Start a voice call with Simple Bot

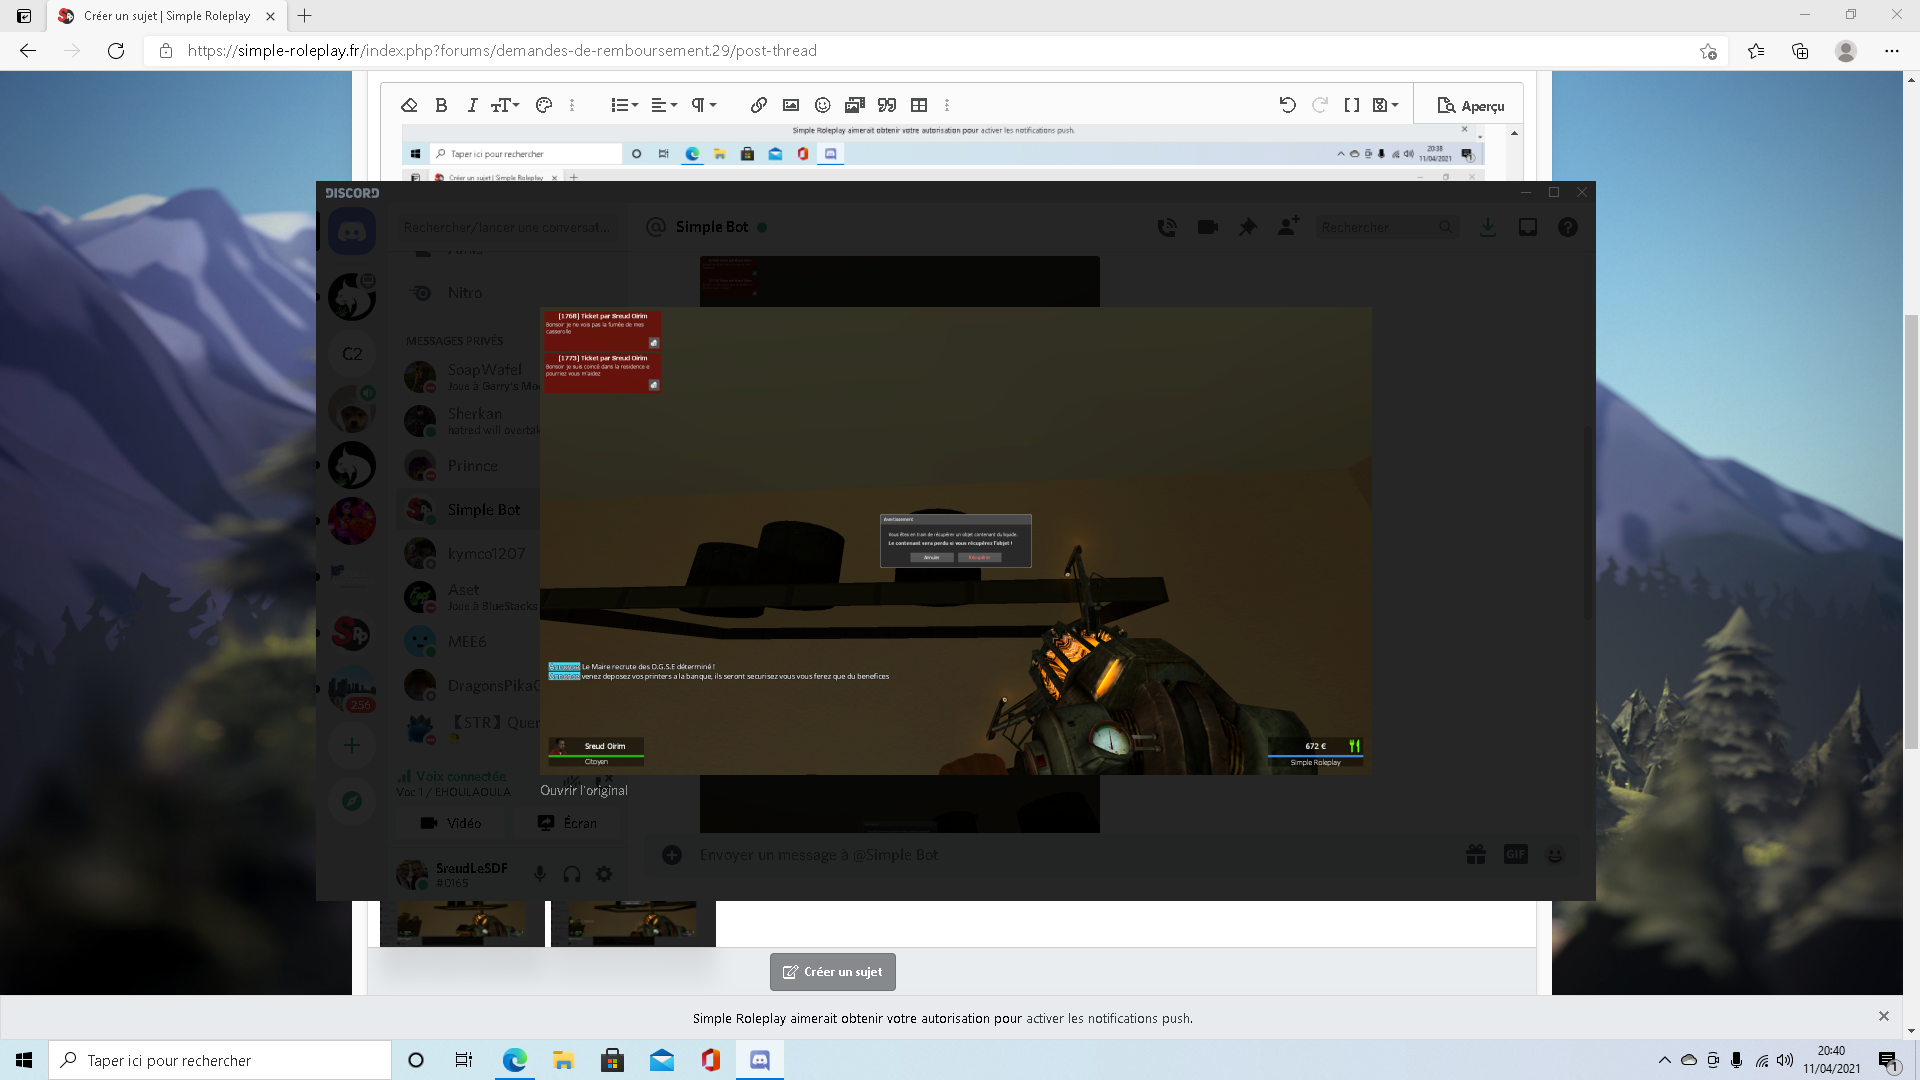pyautogui.click(x=1167, y=228)
